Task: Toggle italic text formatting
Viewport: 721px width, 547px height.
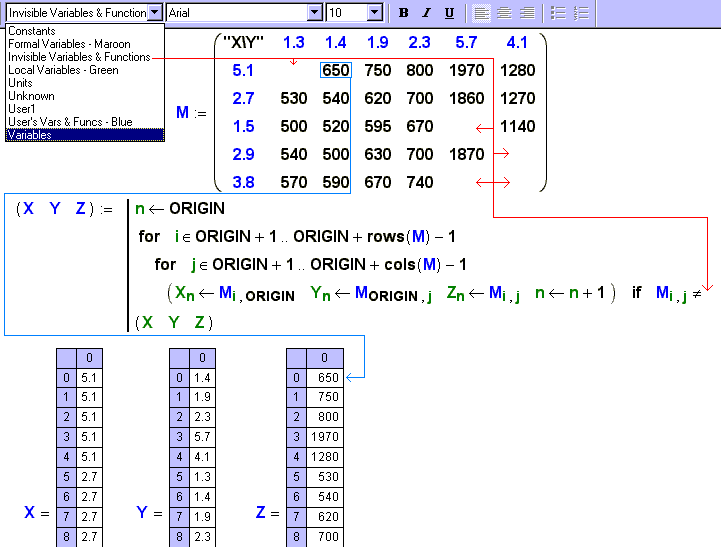Action: (x=426, y=13)
